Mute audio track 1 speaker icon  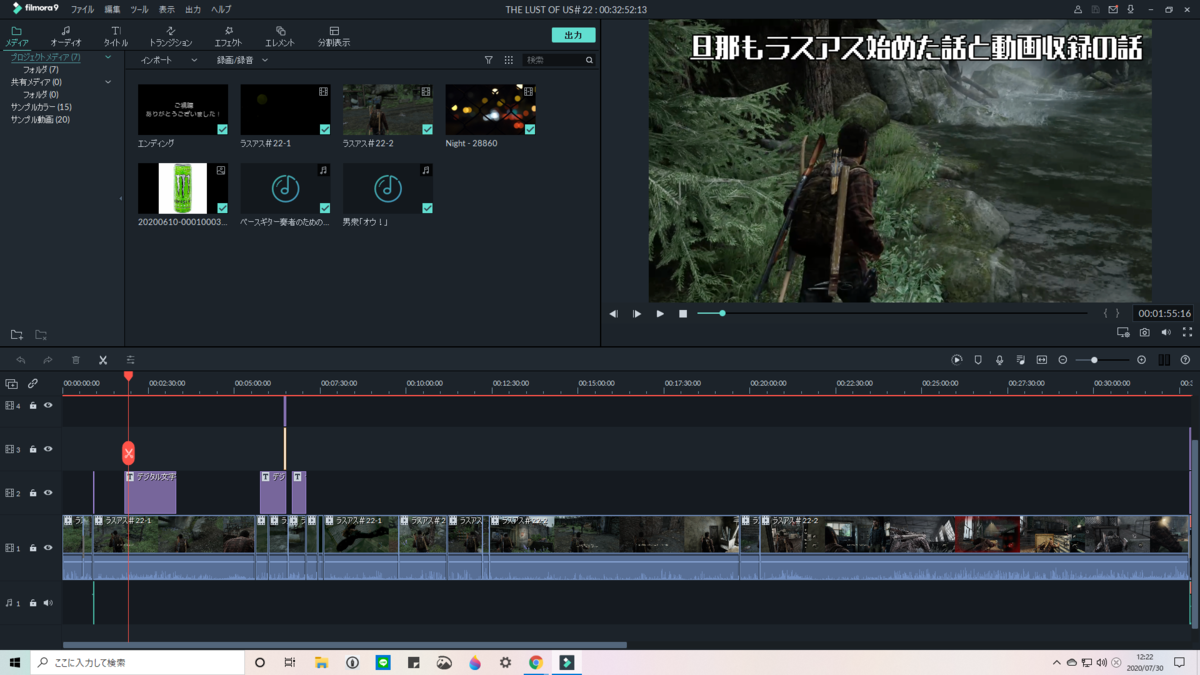(48, 603)
